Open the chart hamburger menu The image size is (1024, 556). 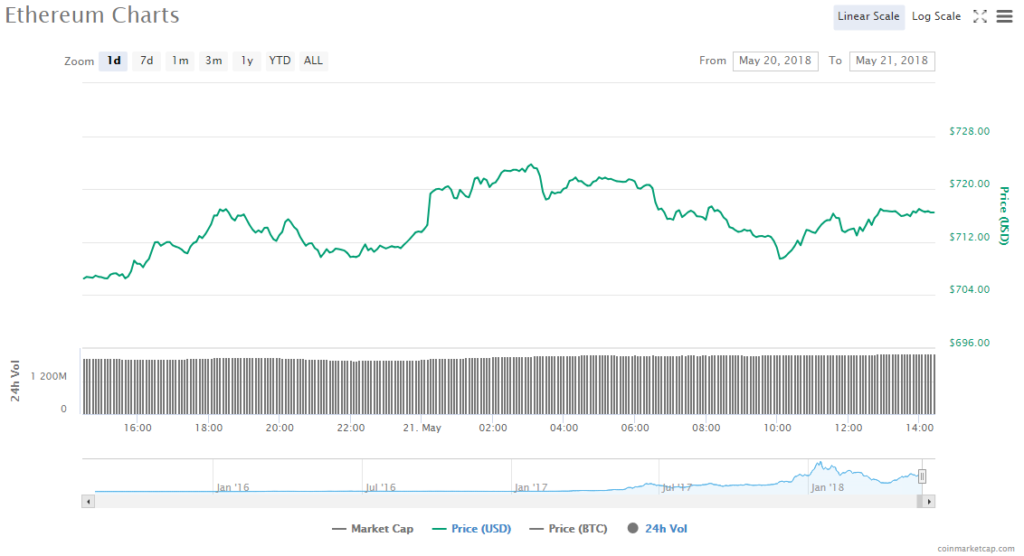(x=1004, y=16)
